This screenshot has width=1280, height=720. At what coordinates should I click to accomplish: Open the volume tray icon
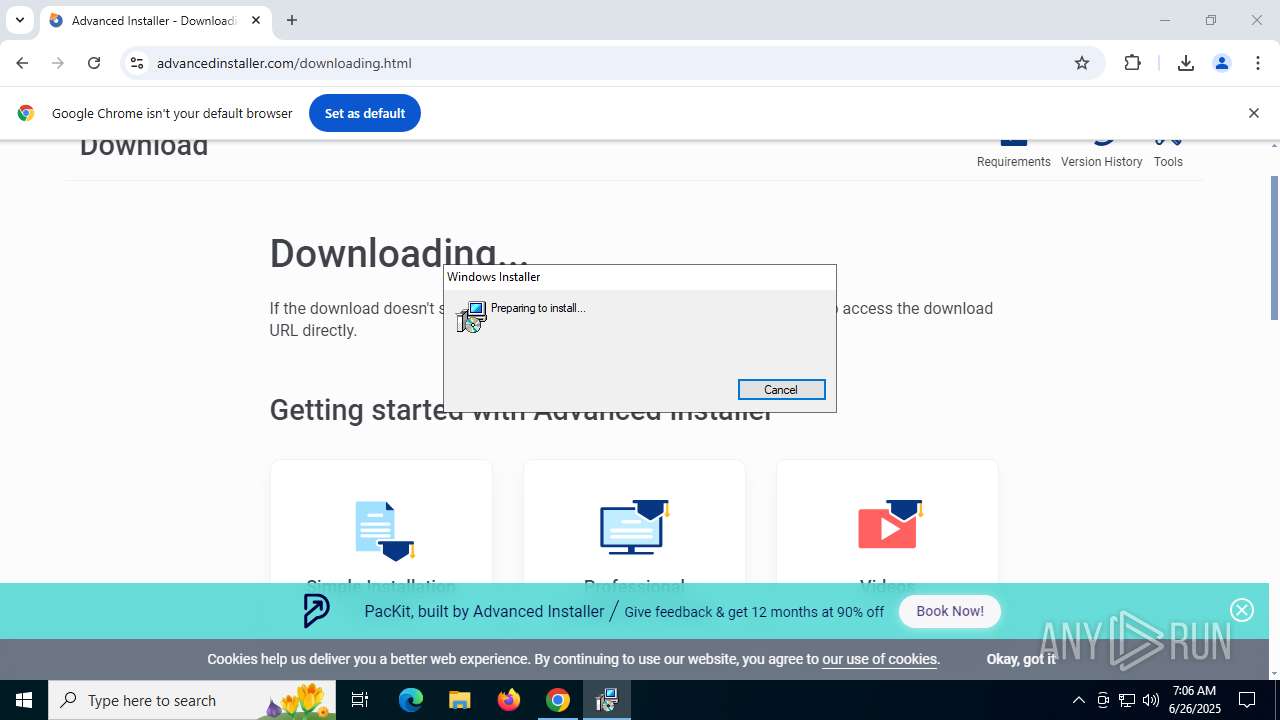(1151, 700)
